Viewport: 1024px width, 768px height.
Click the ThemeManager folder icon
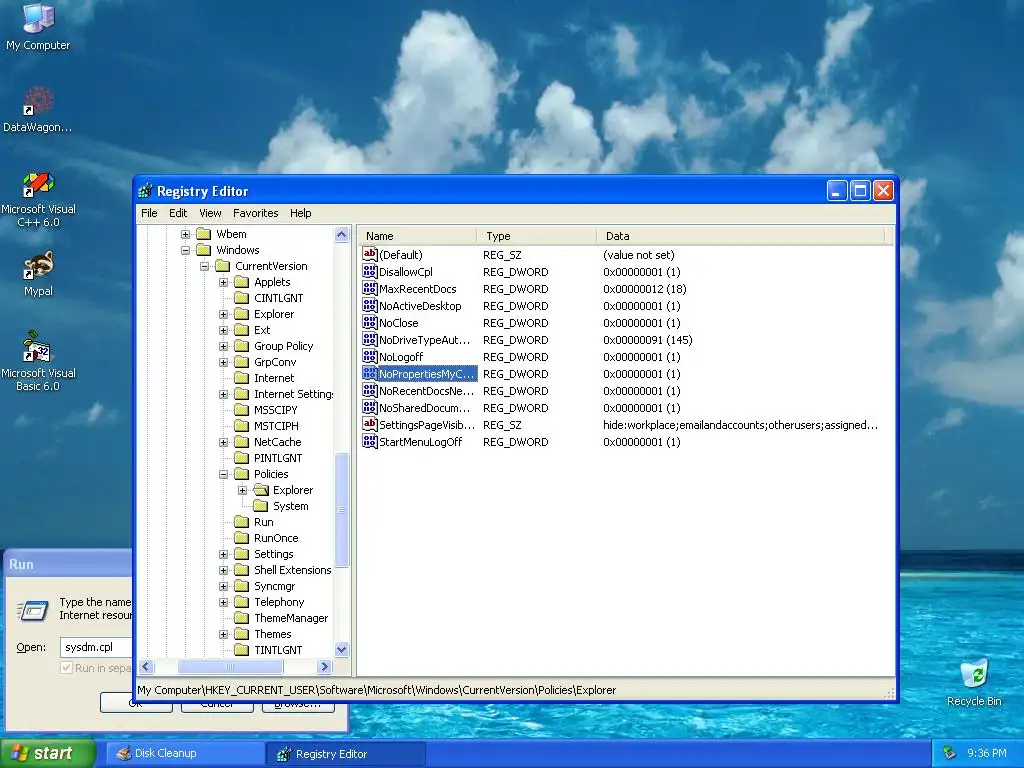242,618
